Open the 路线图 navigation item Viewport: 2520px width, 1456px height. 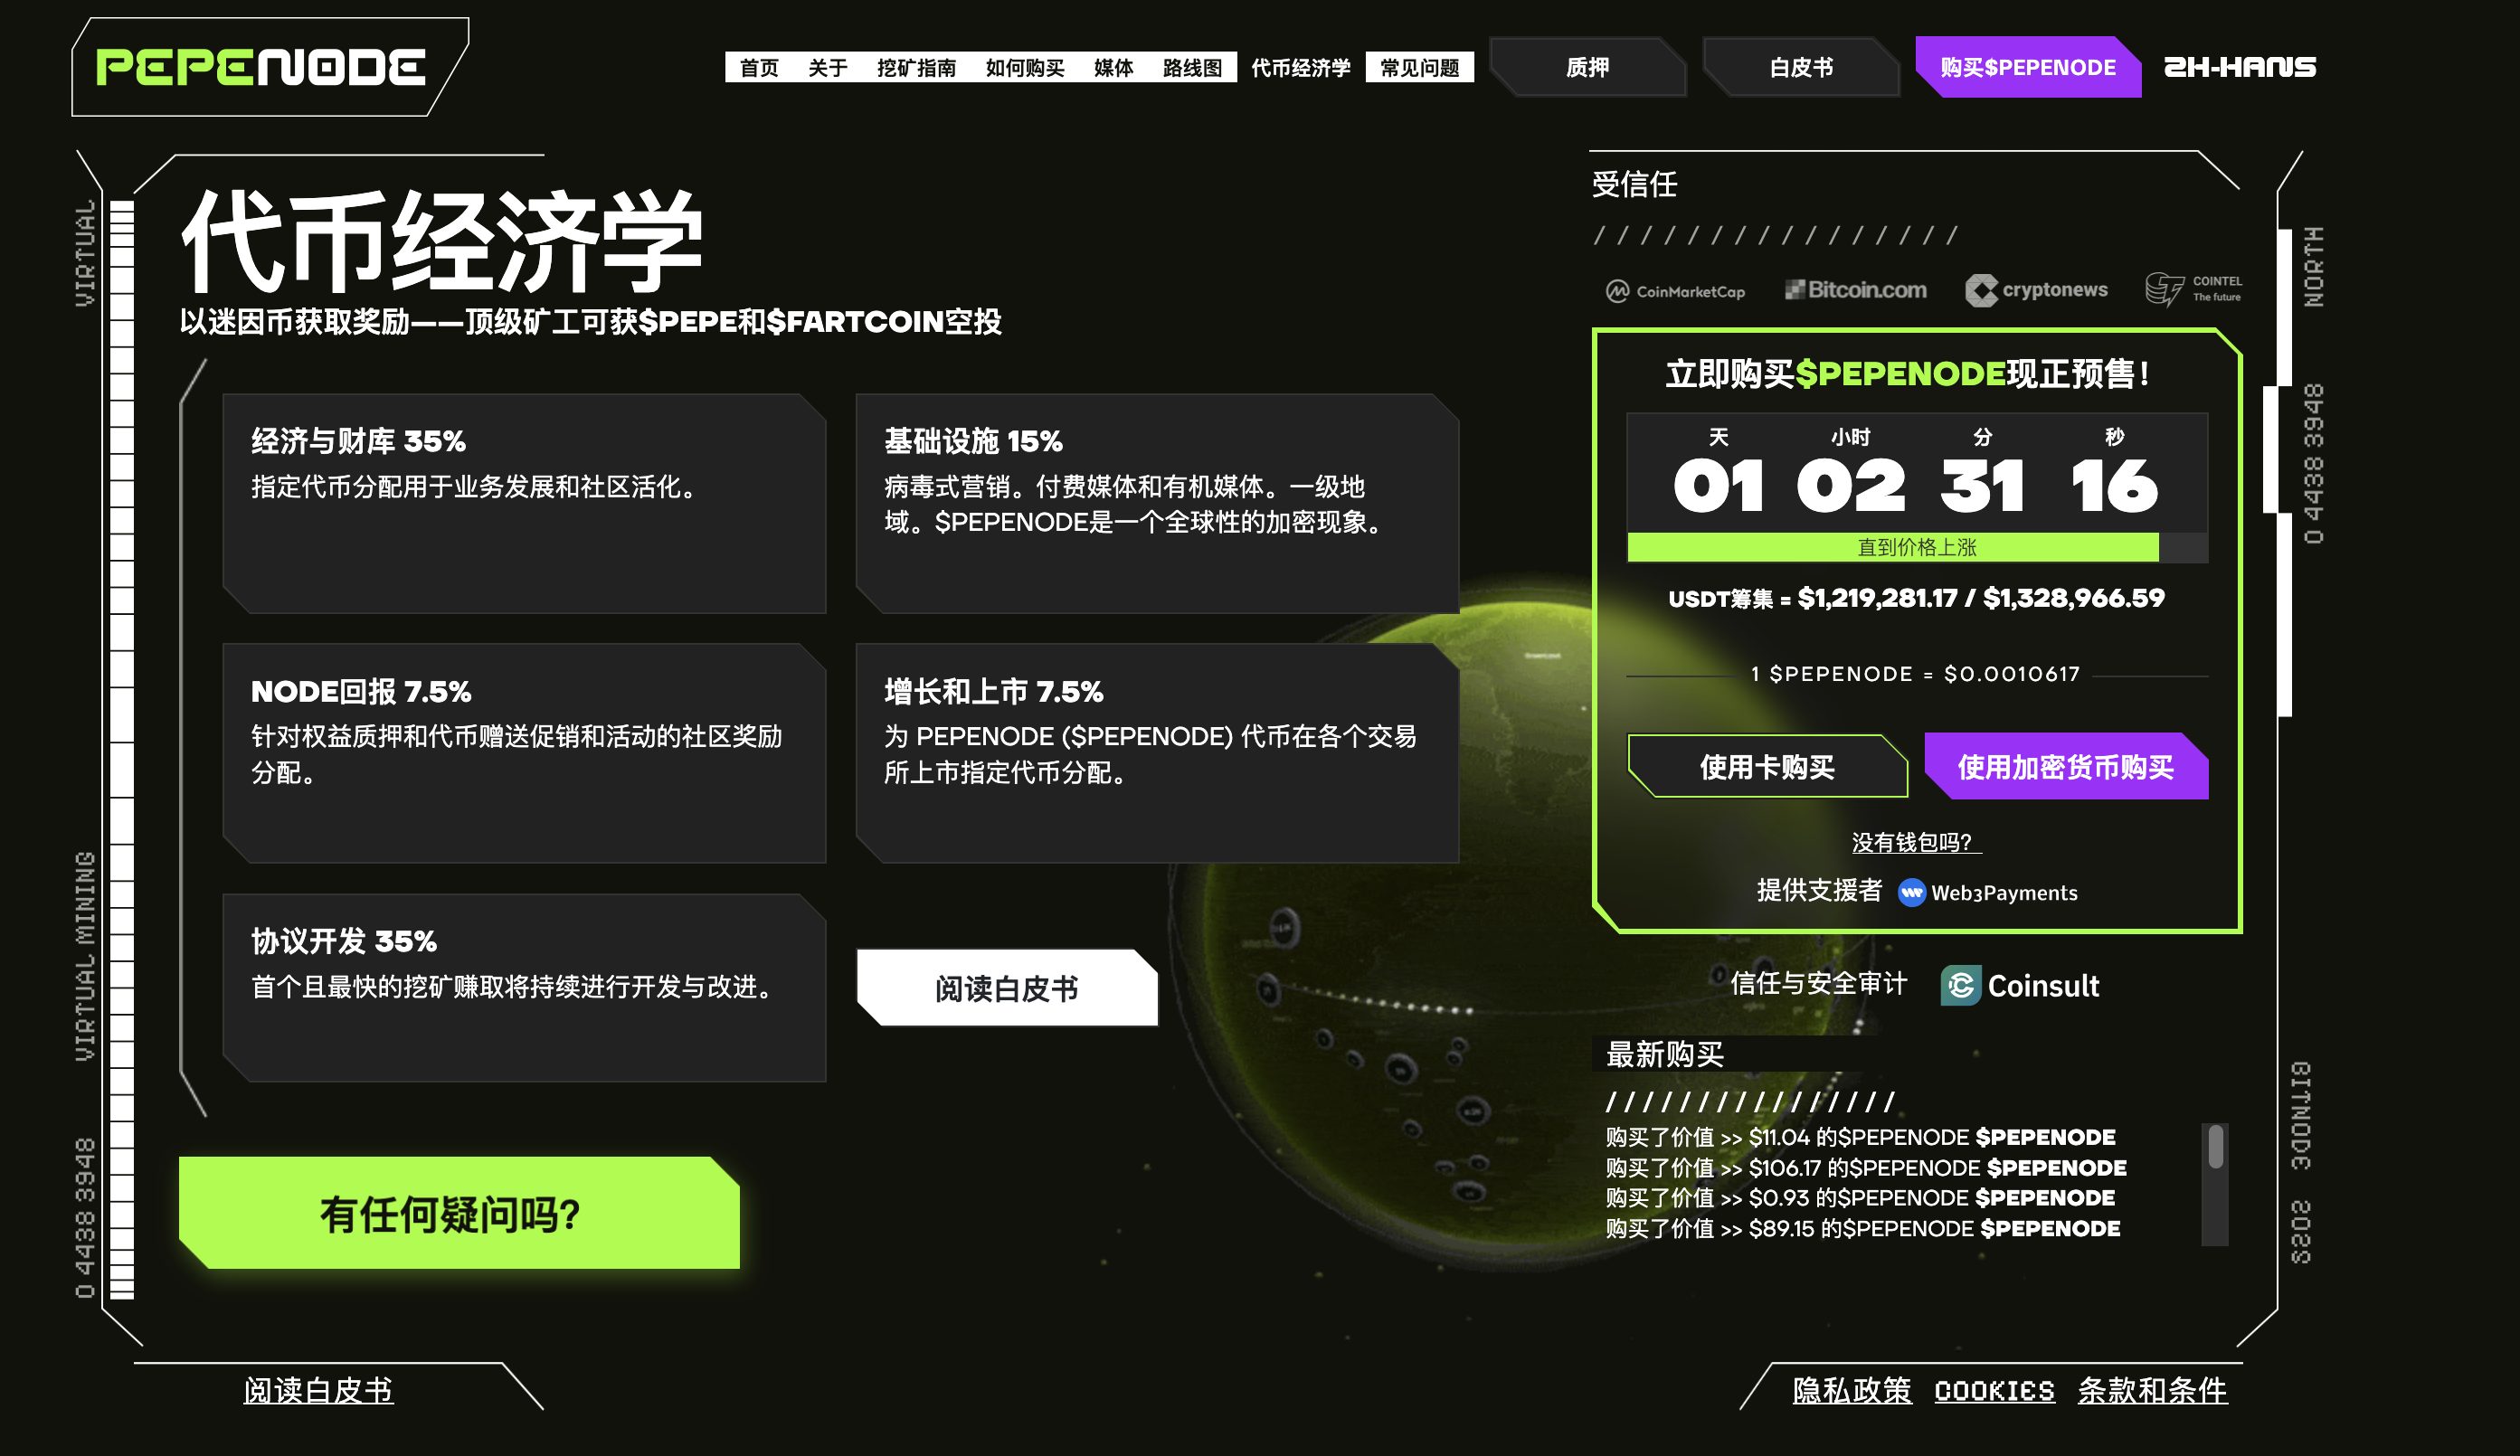coord(1192,68)
